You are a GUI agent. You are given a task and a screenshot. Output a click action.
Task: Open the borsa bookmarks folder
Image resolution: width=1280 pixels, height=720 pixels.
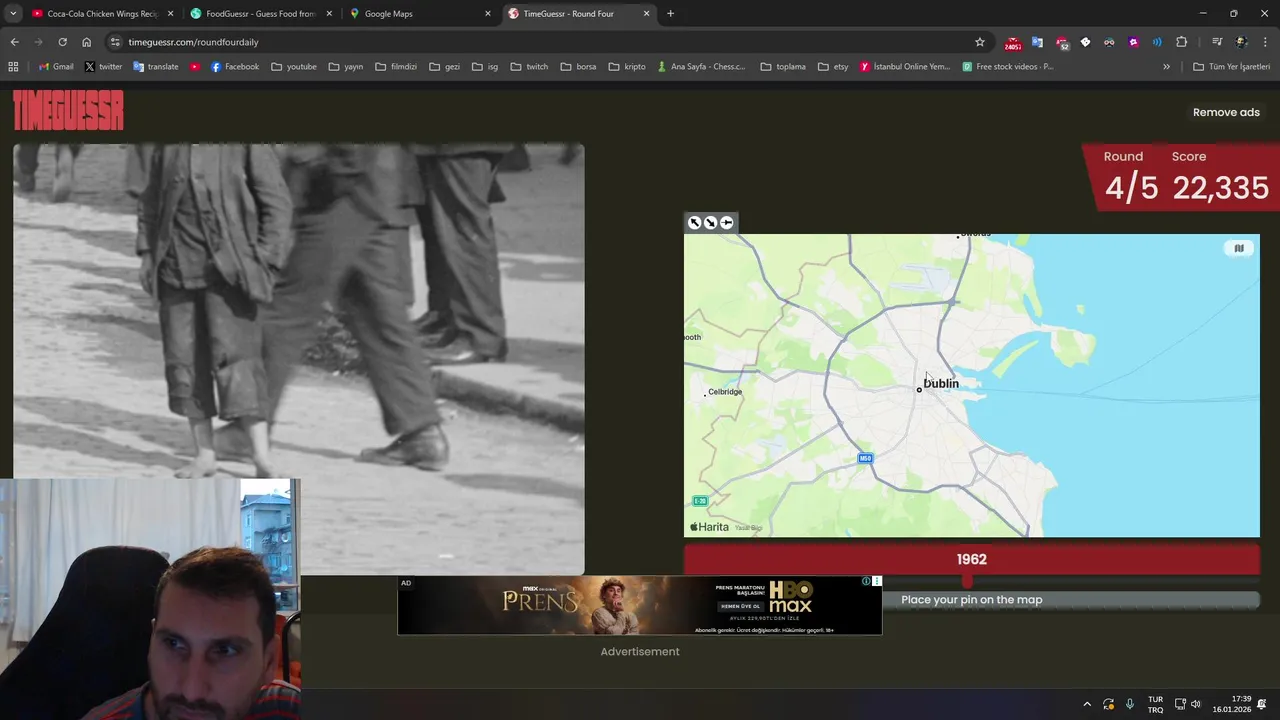[x=578, y=67]
